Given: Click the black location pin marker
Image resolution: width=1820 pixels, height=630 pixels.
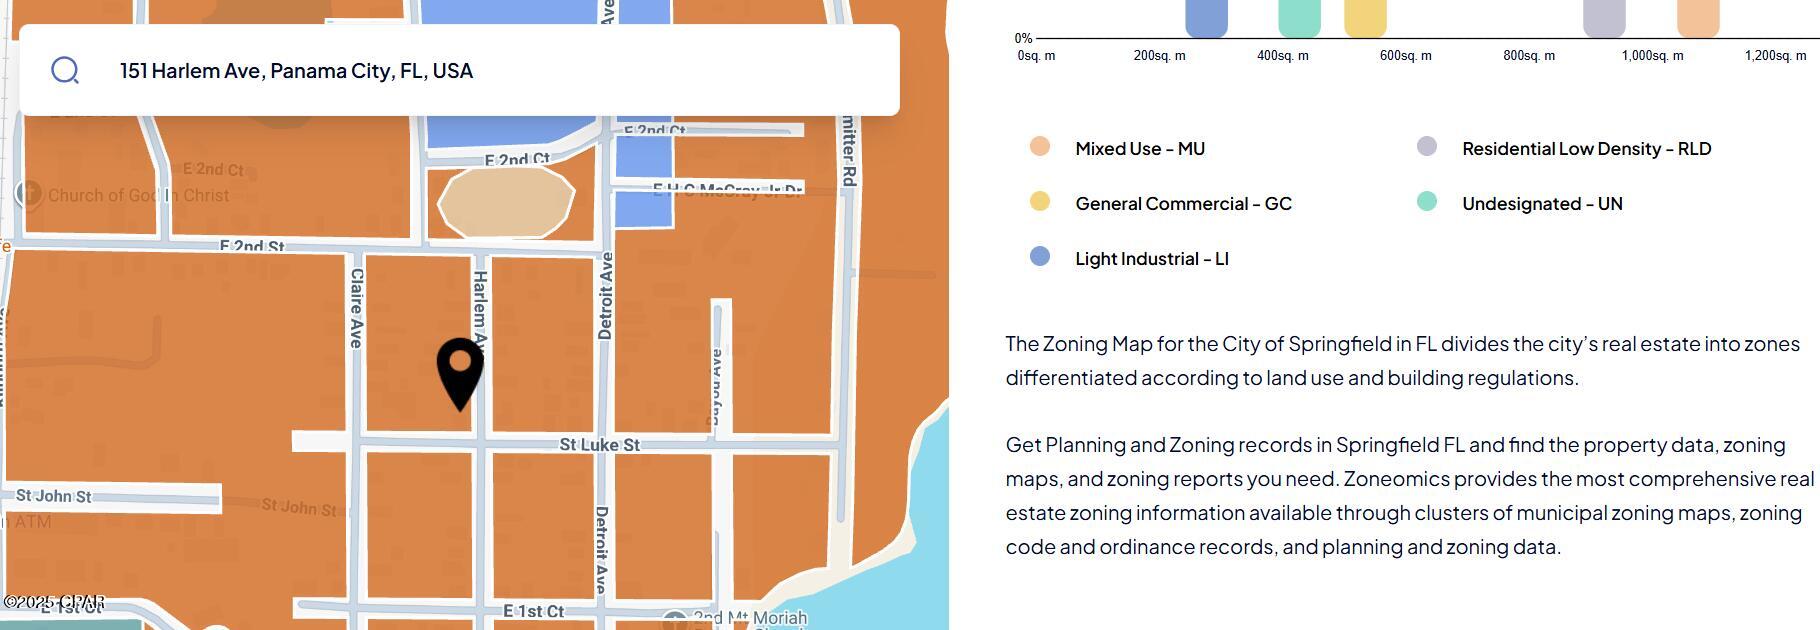Looking at the screenshot, I should pos(460,368).
